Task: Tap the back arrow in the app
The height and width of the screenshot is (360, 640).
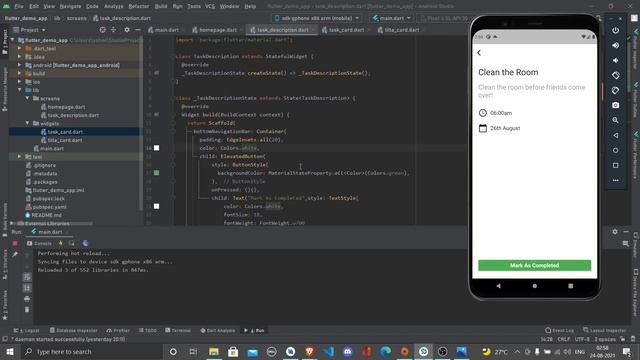Action: click(x=479, y=53)
